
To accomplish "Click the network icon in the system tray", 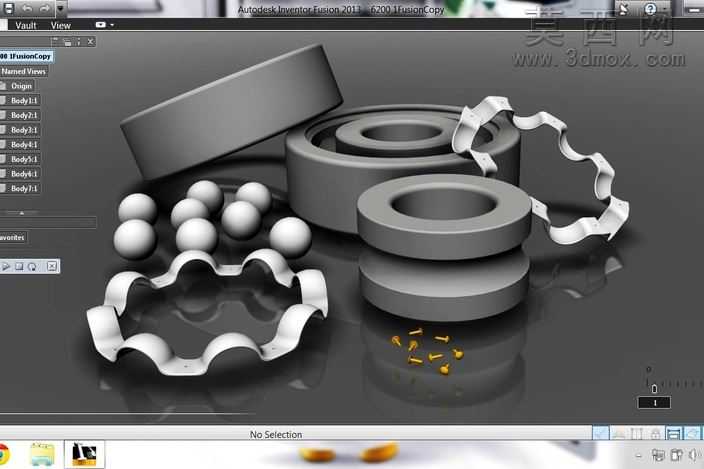I will [659, 455].
